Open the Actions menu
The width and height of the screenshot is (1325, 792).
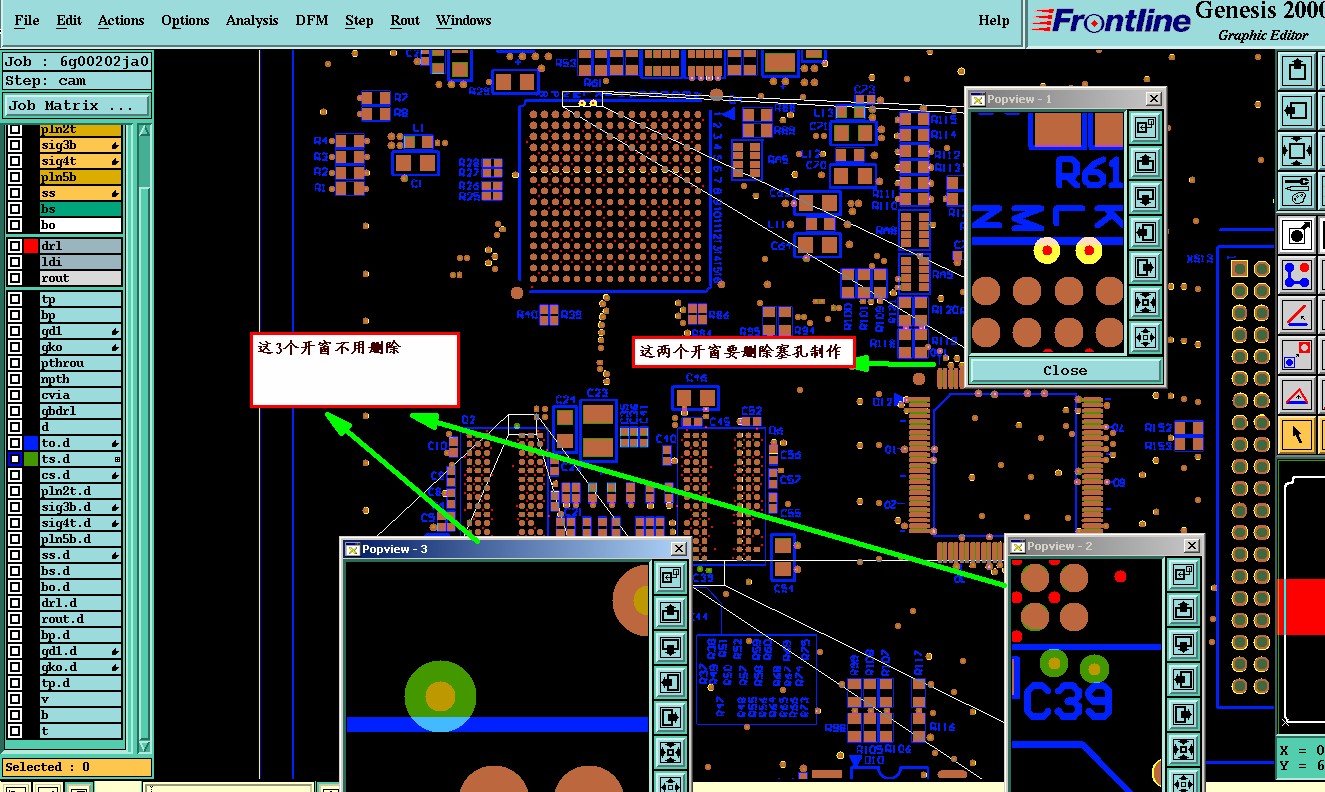(121, 20)
